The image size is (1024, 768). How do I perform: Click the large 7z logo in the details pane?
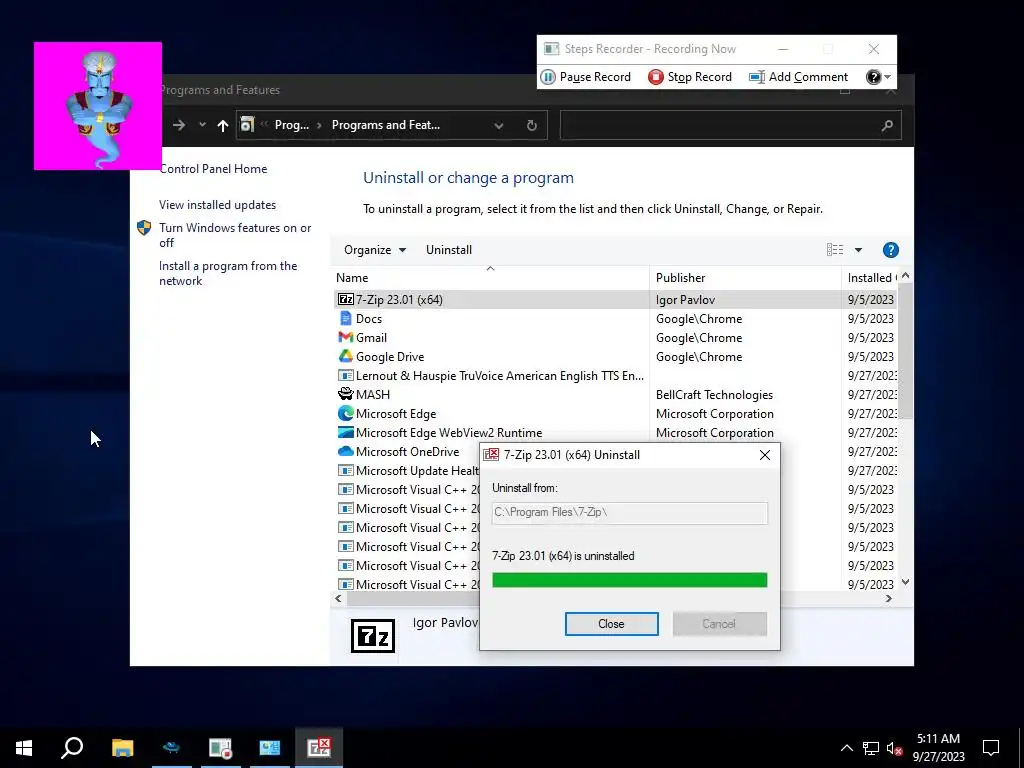tap(373, 635)
